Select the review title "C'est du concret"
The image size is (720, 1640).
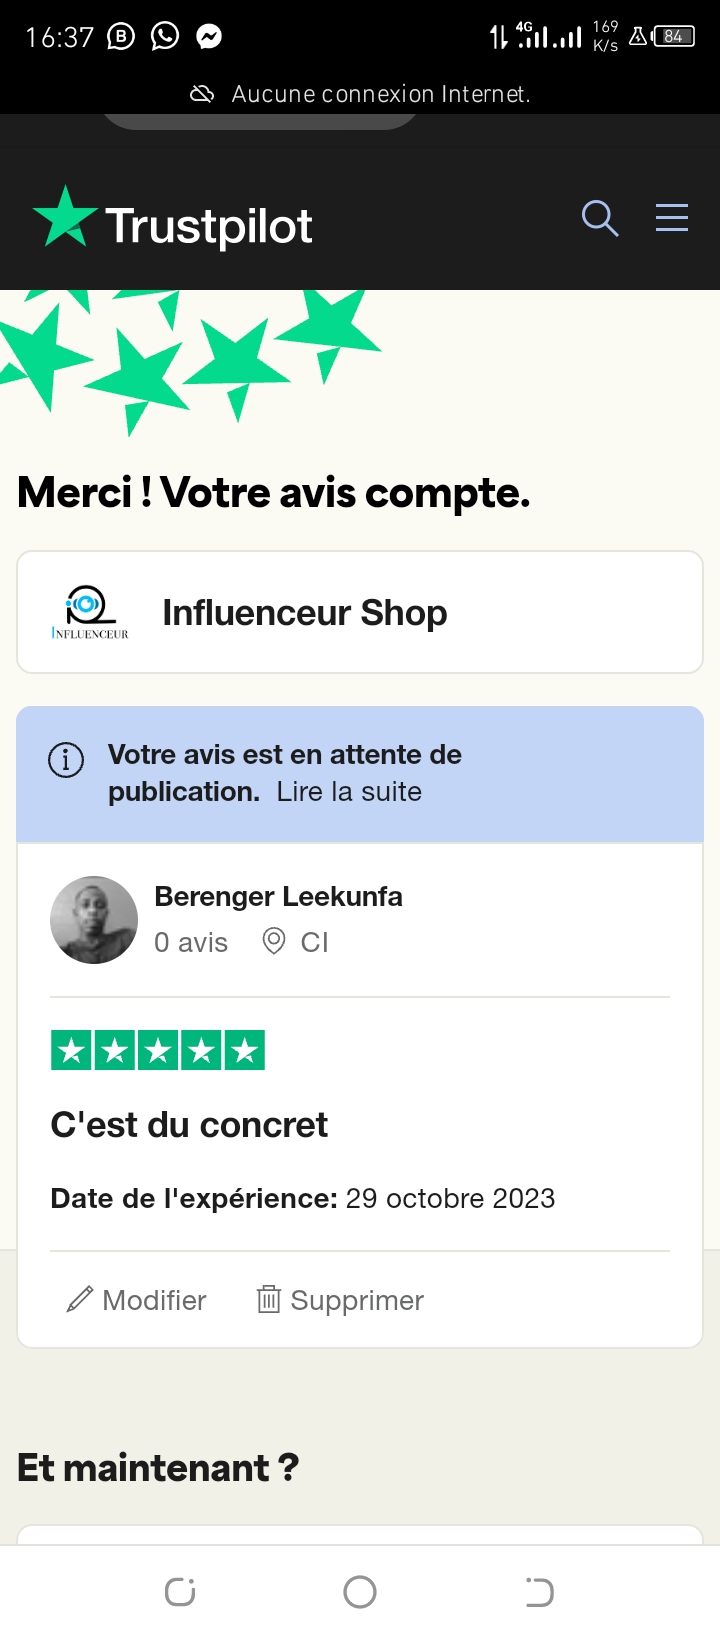pos(189,1125)
